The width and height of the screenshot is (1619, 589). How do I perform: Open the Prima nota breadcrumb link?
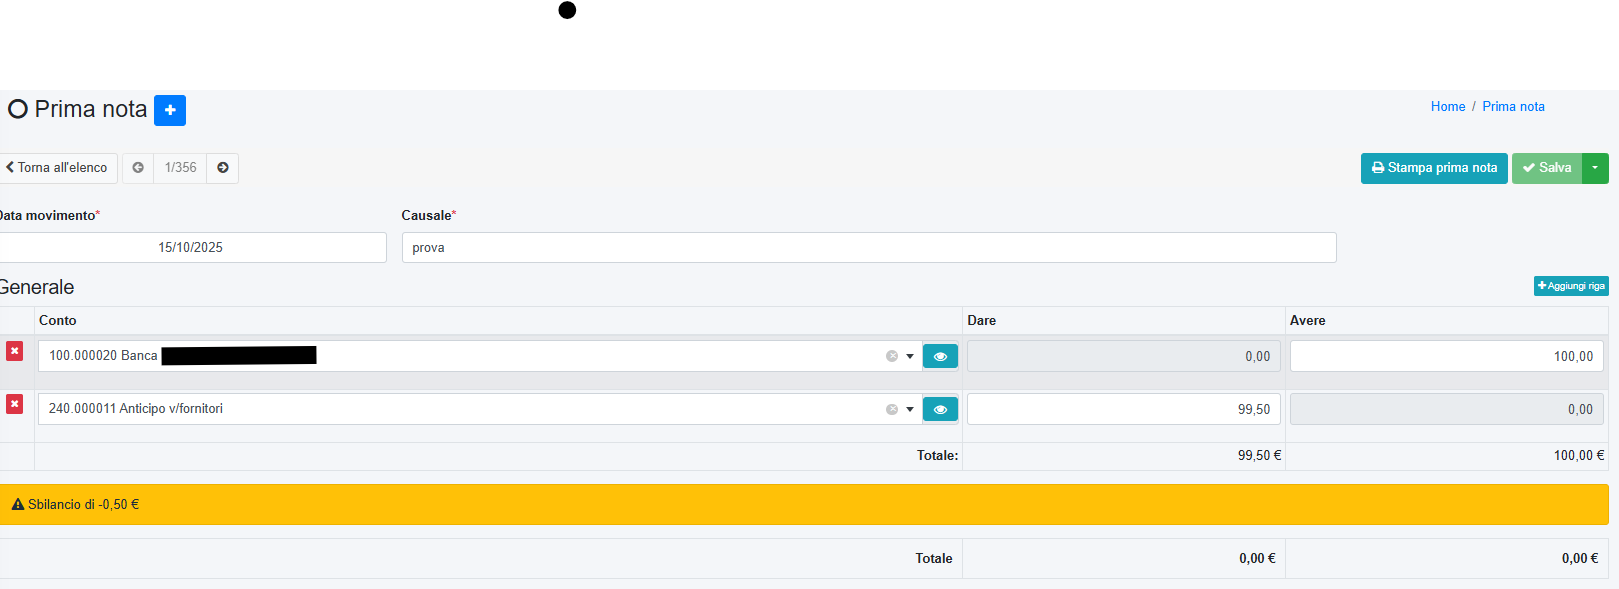pos(1513,107)
